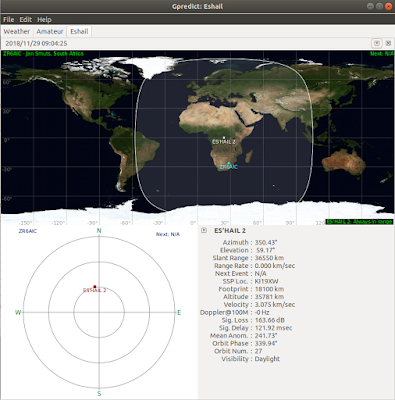Click the north marker N on the polar plot

click(x=99, y=231)
